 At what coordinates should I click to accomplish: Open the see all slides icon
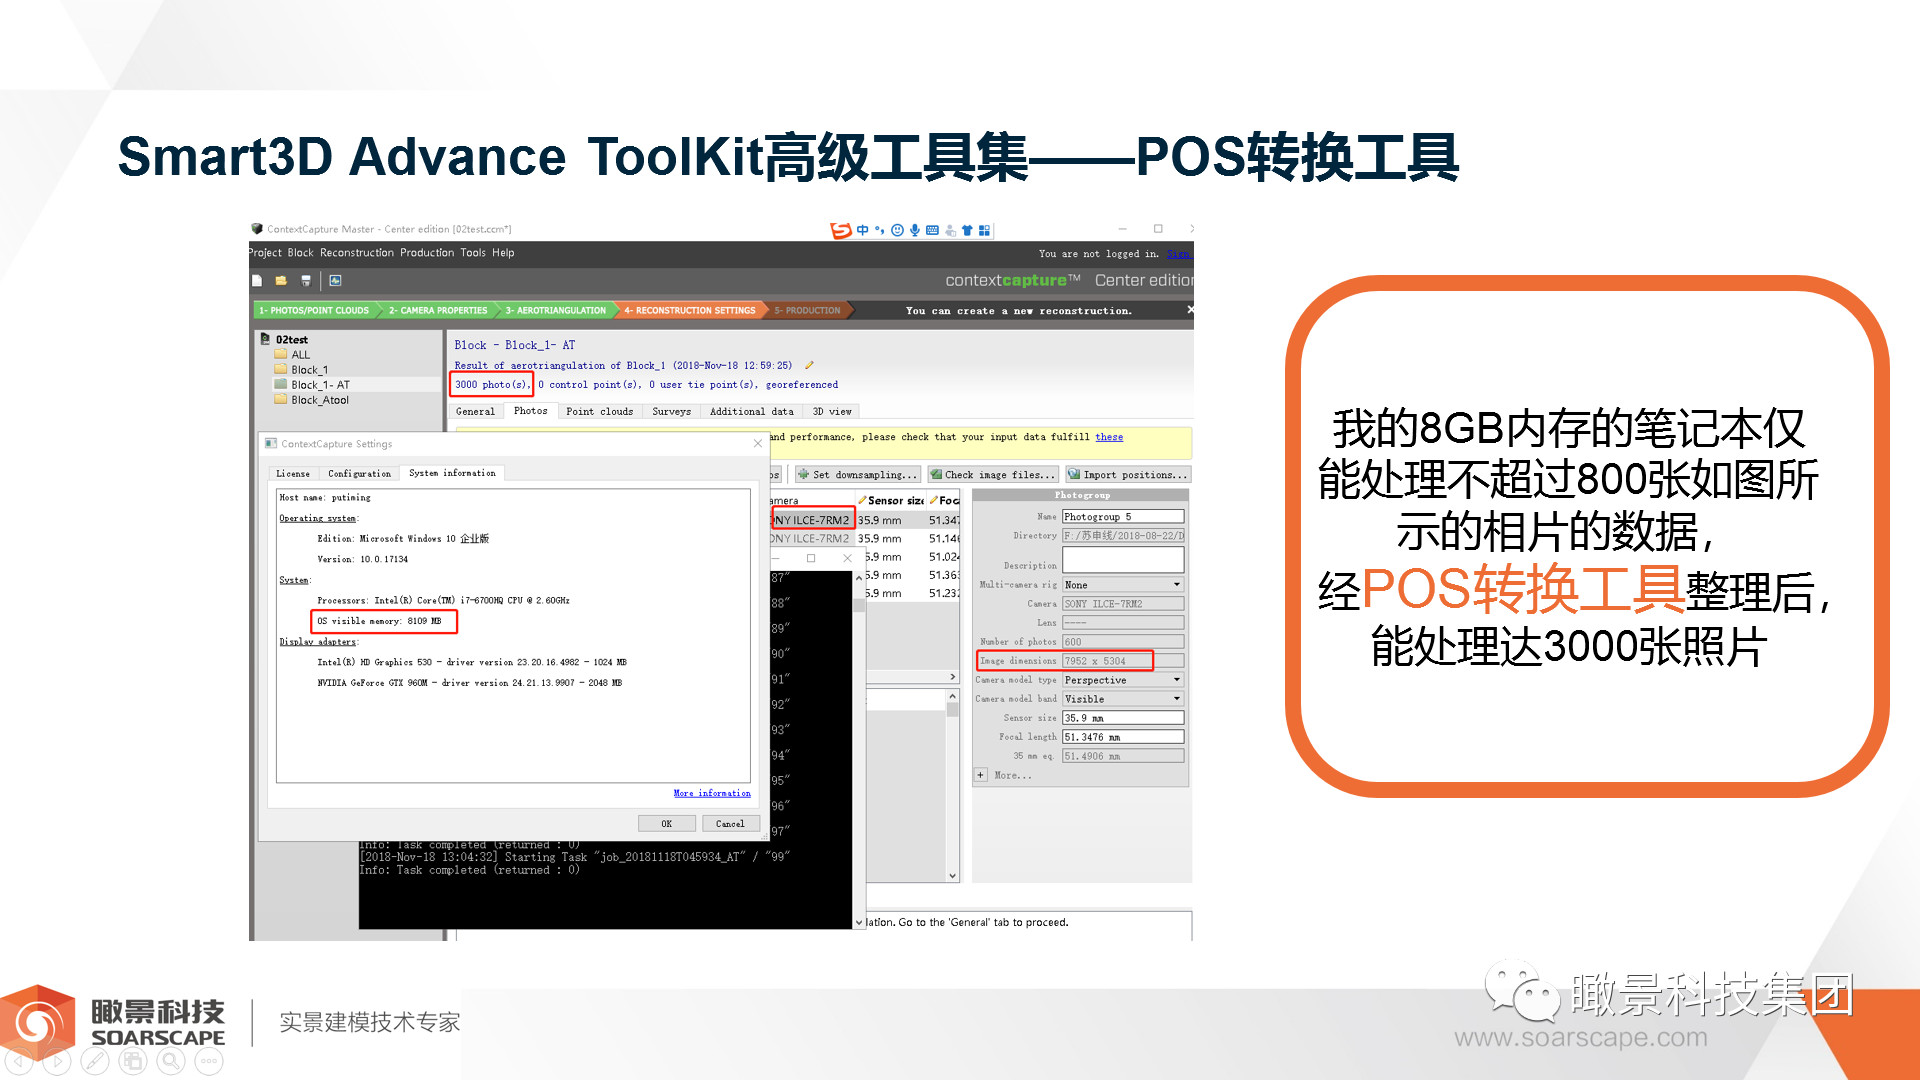click(x=132, y=1061)
